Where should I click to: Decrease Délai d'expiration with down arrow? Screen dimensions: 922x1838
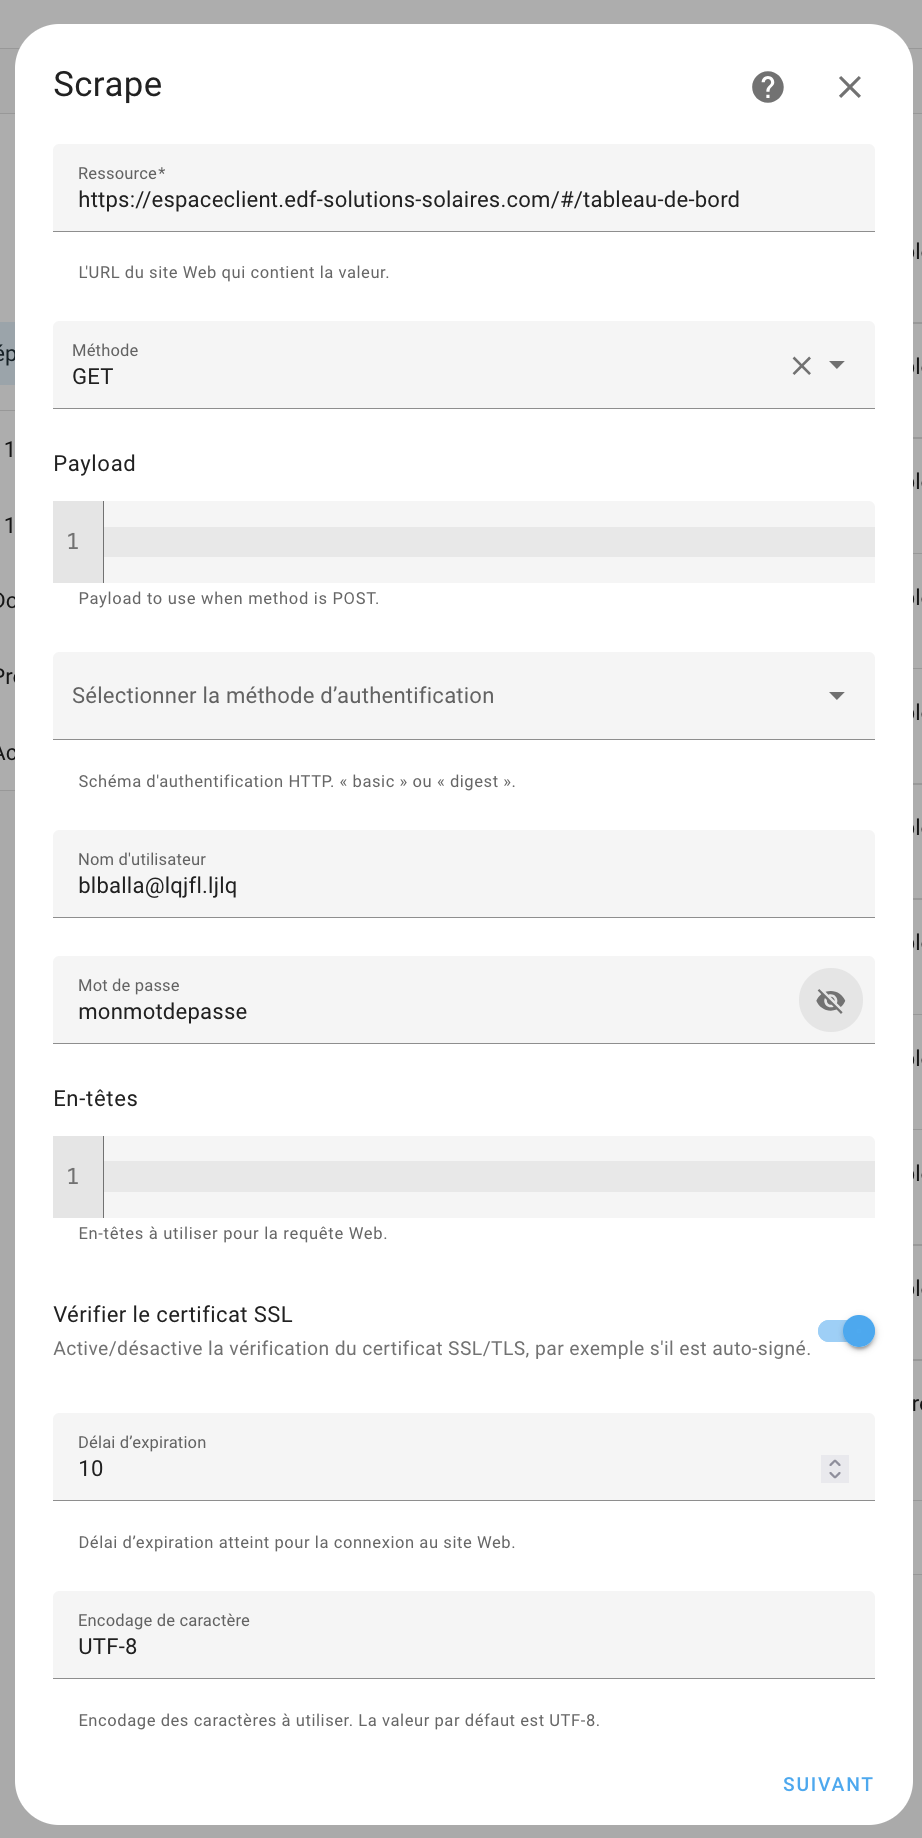(835, 1475)
